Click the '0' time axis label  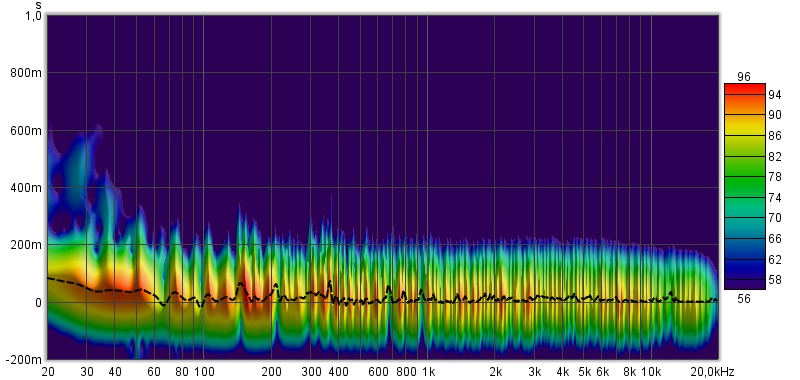[38, 302]
